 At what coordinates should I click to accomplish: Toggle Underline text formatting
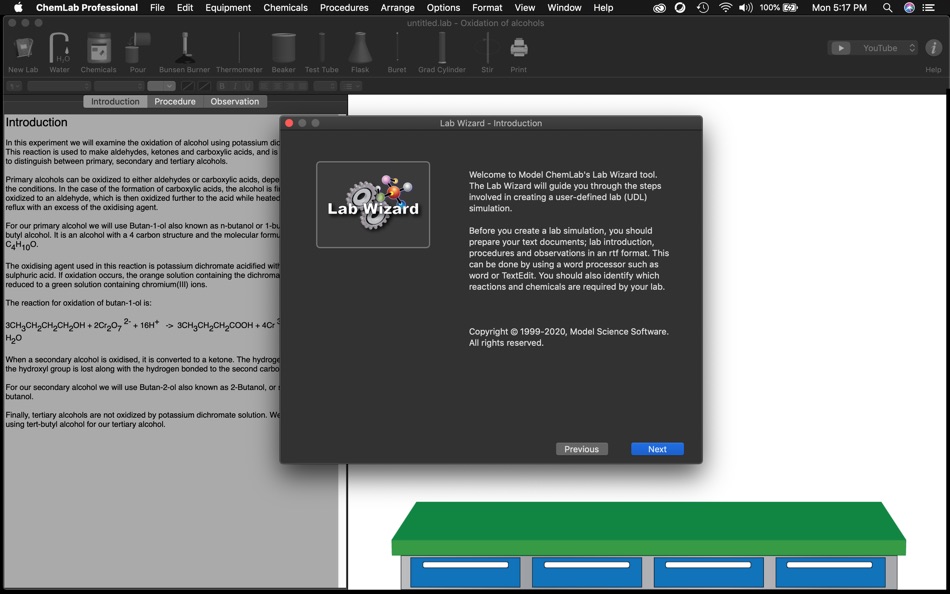point(248,86)
